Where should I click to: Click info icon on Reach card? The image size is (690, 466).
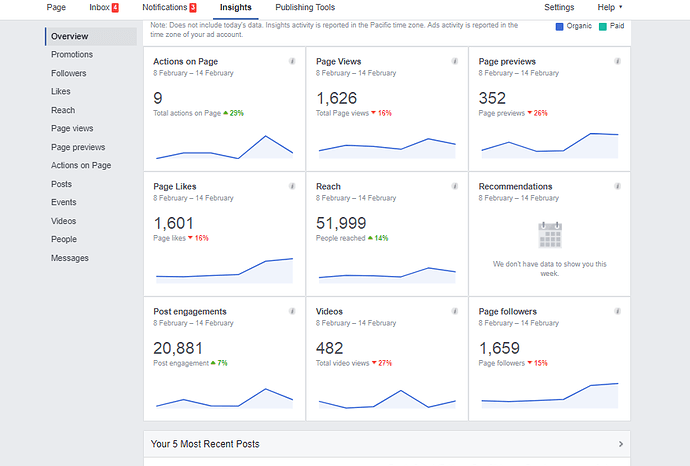point(455,186)
